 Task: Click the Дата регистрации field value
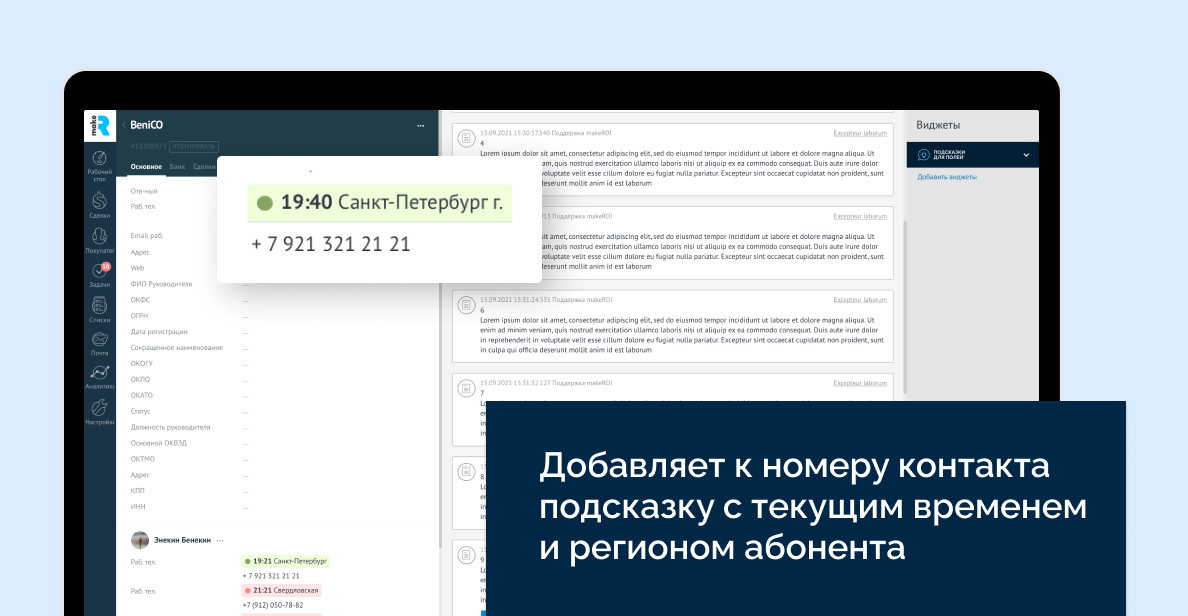point(245,333)
